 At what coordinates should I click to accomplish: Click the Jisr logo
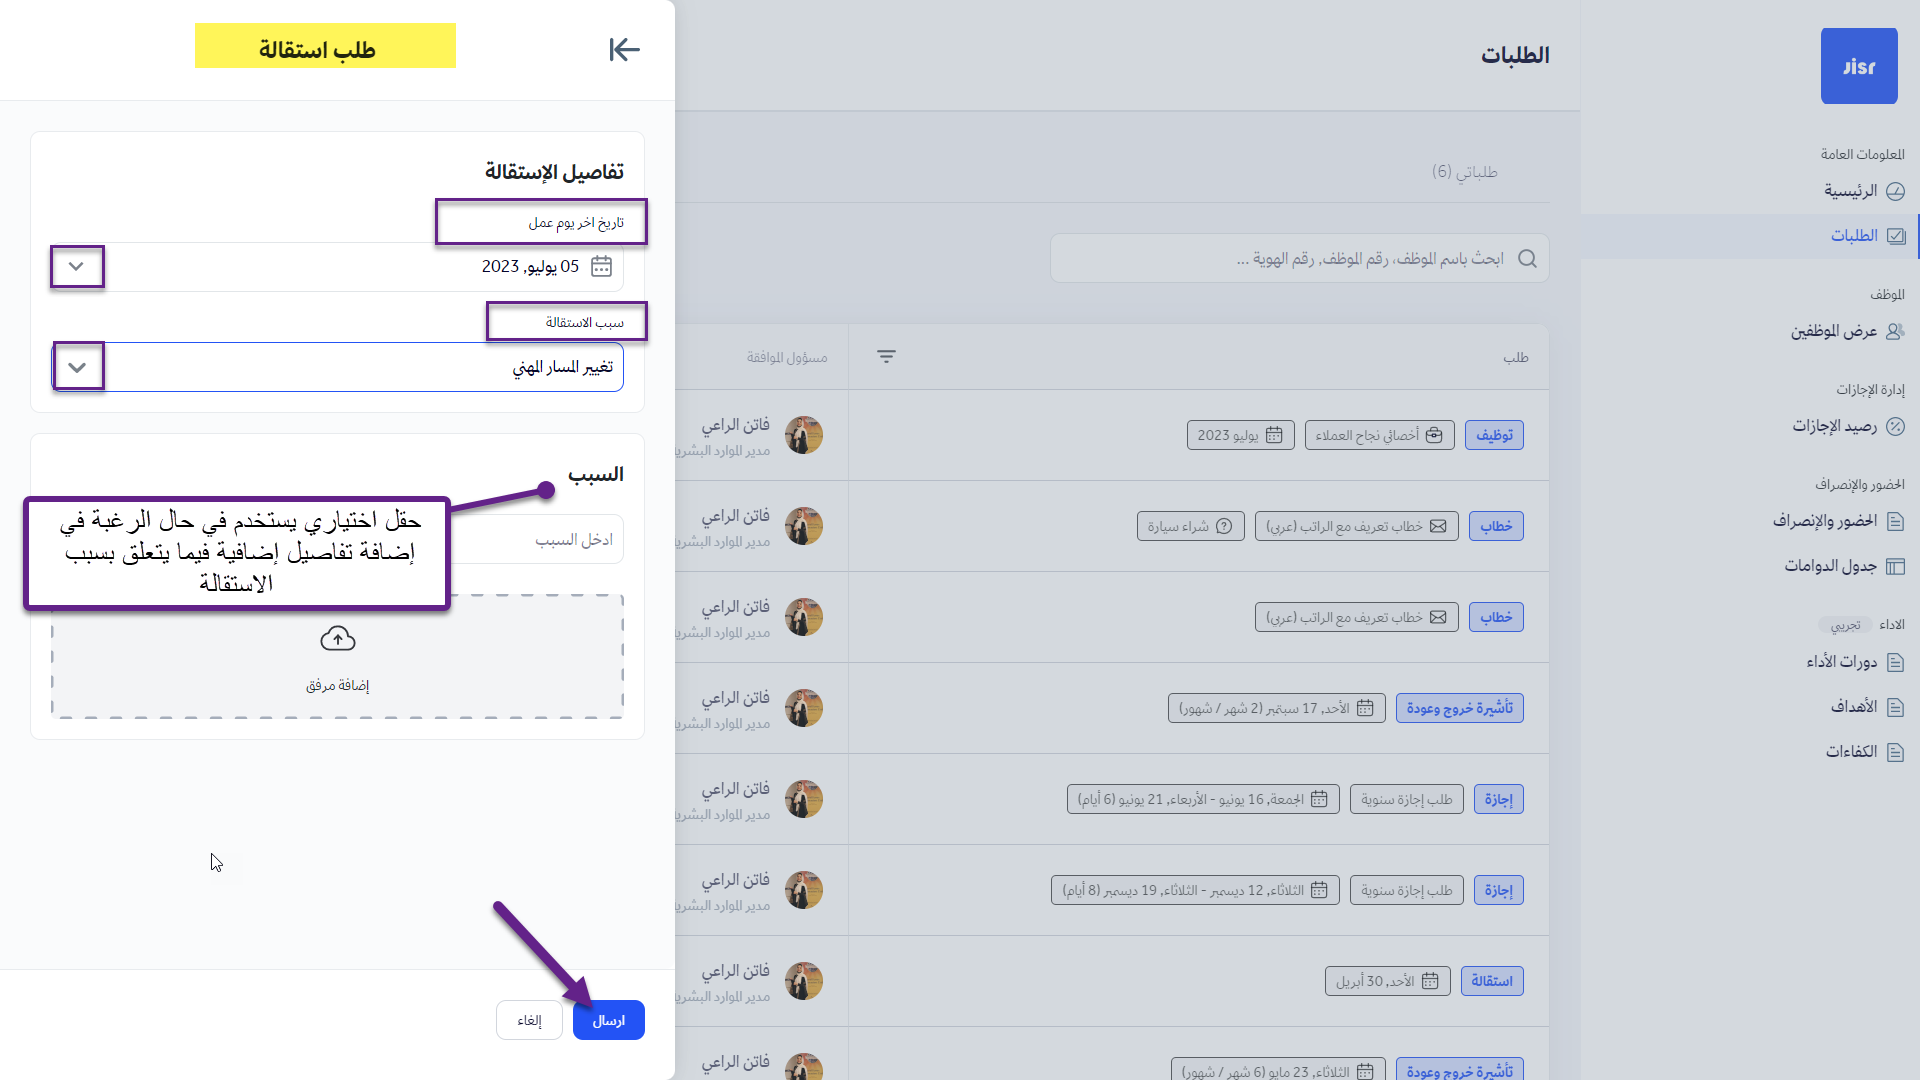point(1858,66)
